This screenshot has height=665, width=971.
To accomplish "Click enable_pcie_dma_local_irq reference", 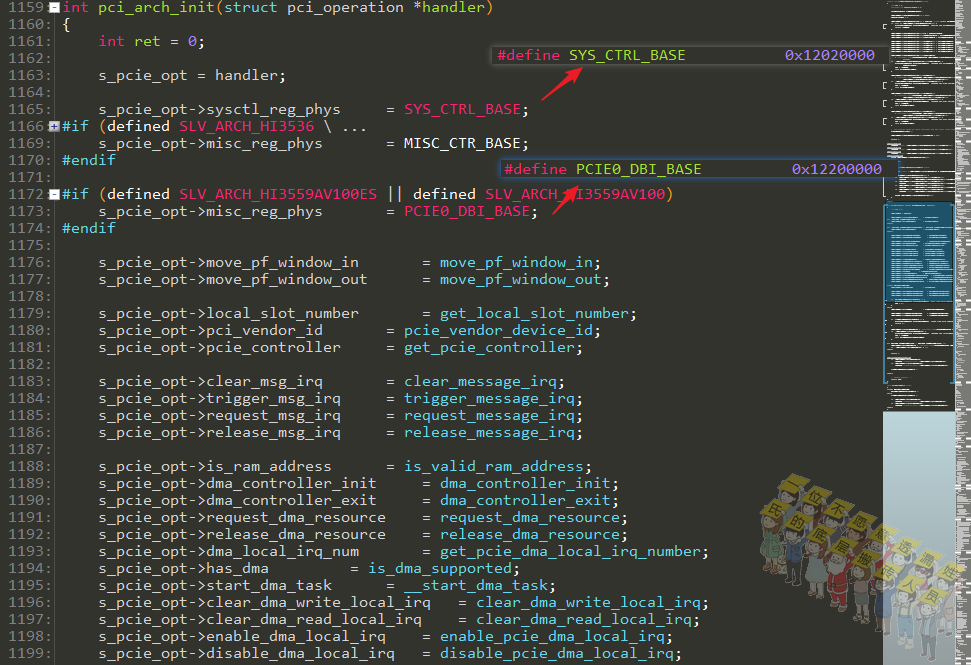I will click(x=552, y=637).
